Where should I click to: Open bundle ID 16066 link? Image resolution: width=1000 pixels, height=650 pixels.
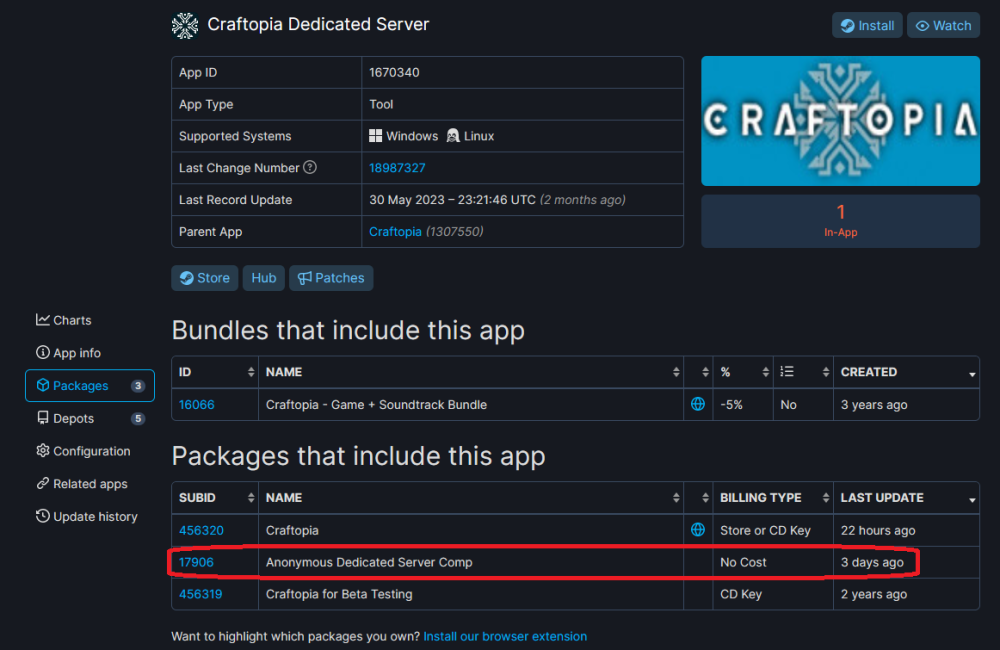click(196, 404)
